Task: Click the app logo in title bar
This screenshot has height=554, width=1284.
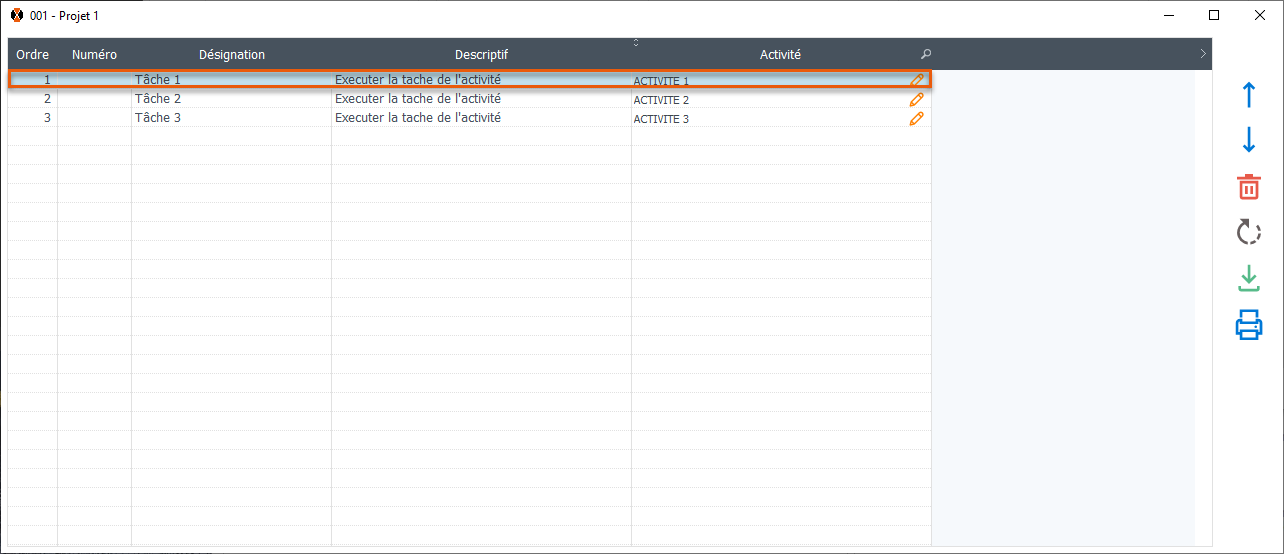Action: [x=17, y=15]
